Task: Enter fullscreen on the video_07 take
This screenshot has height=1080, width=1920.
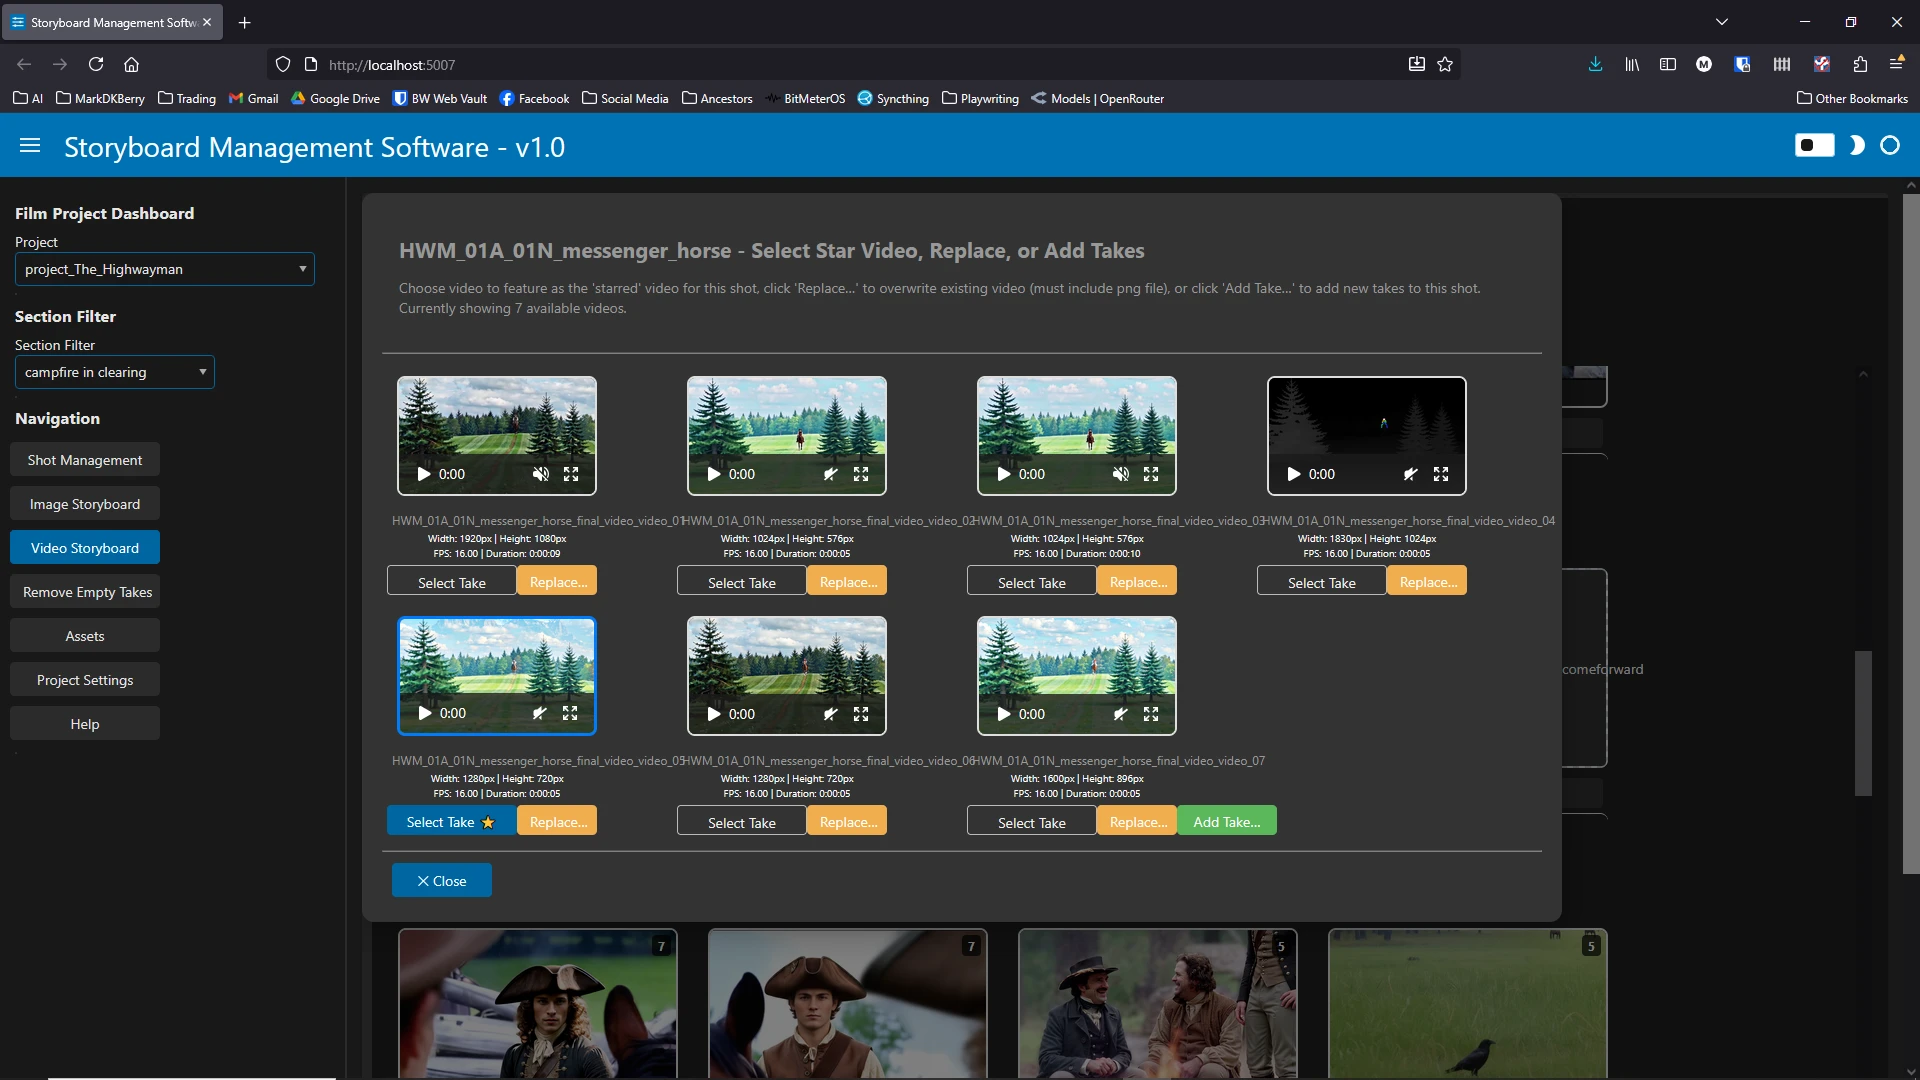Action: tap(1151, 714)
